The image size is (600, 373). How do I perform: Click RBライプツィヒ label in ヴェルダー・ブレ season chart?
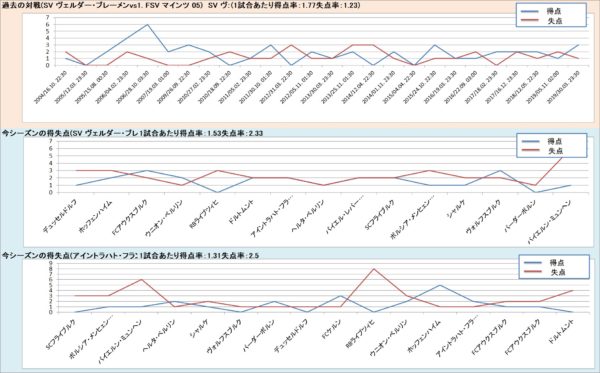(x=205, y=213)
